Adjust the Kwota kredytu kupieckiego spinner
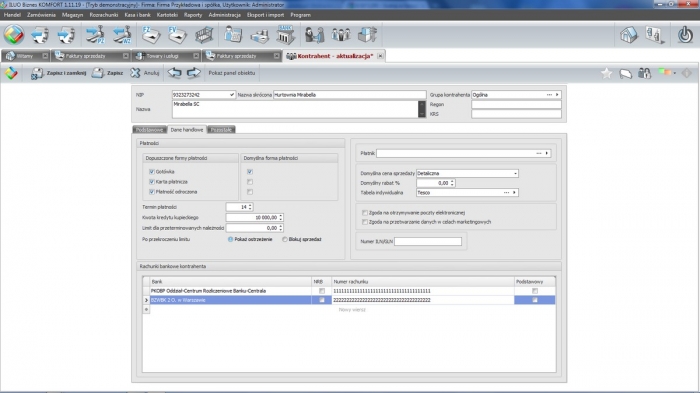Screen dimensions: 700x393 (281, 217)
